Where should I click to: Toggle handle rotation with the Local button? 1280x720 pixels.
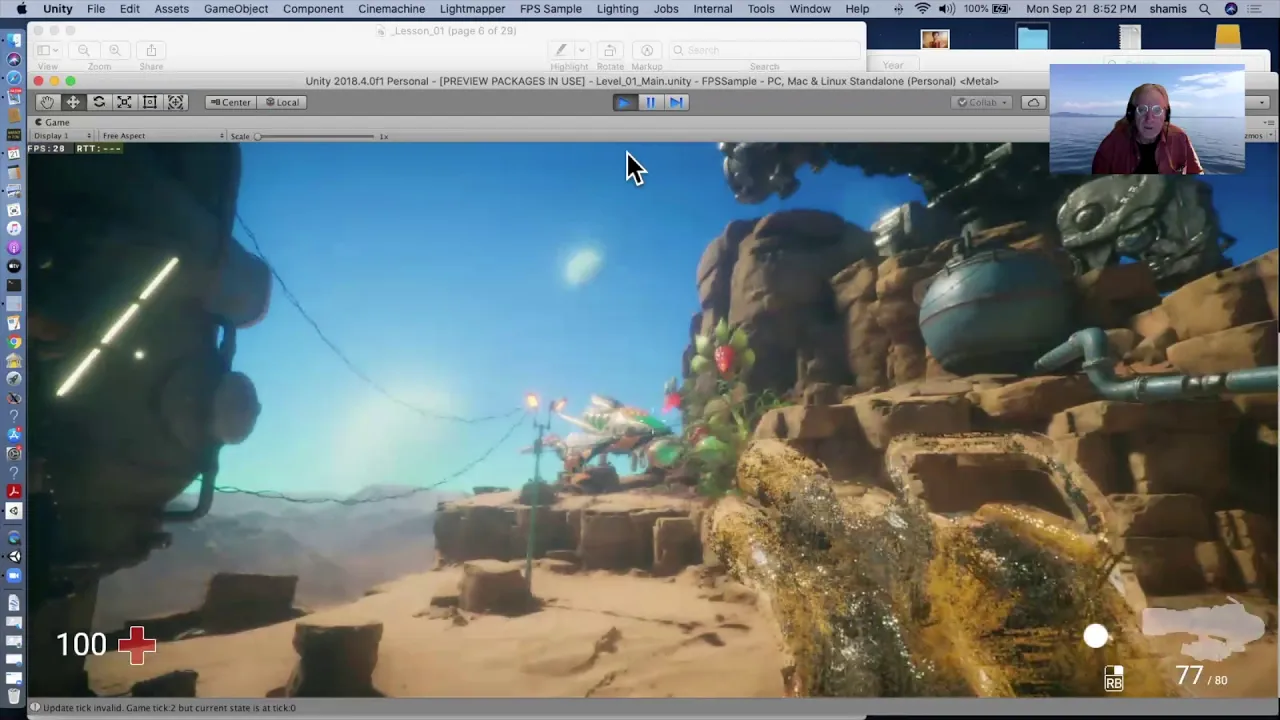281,102
